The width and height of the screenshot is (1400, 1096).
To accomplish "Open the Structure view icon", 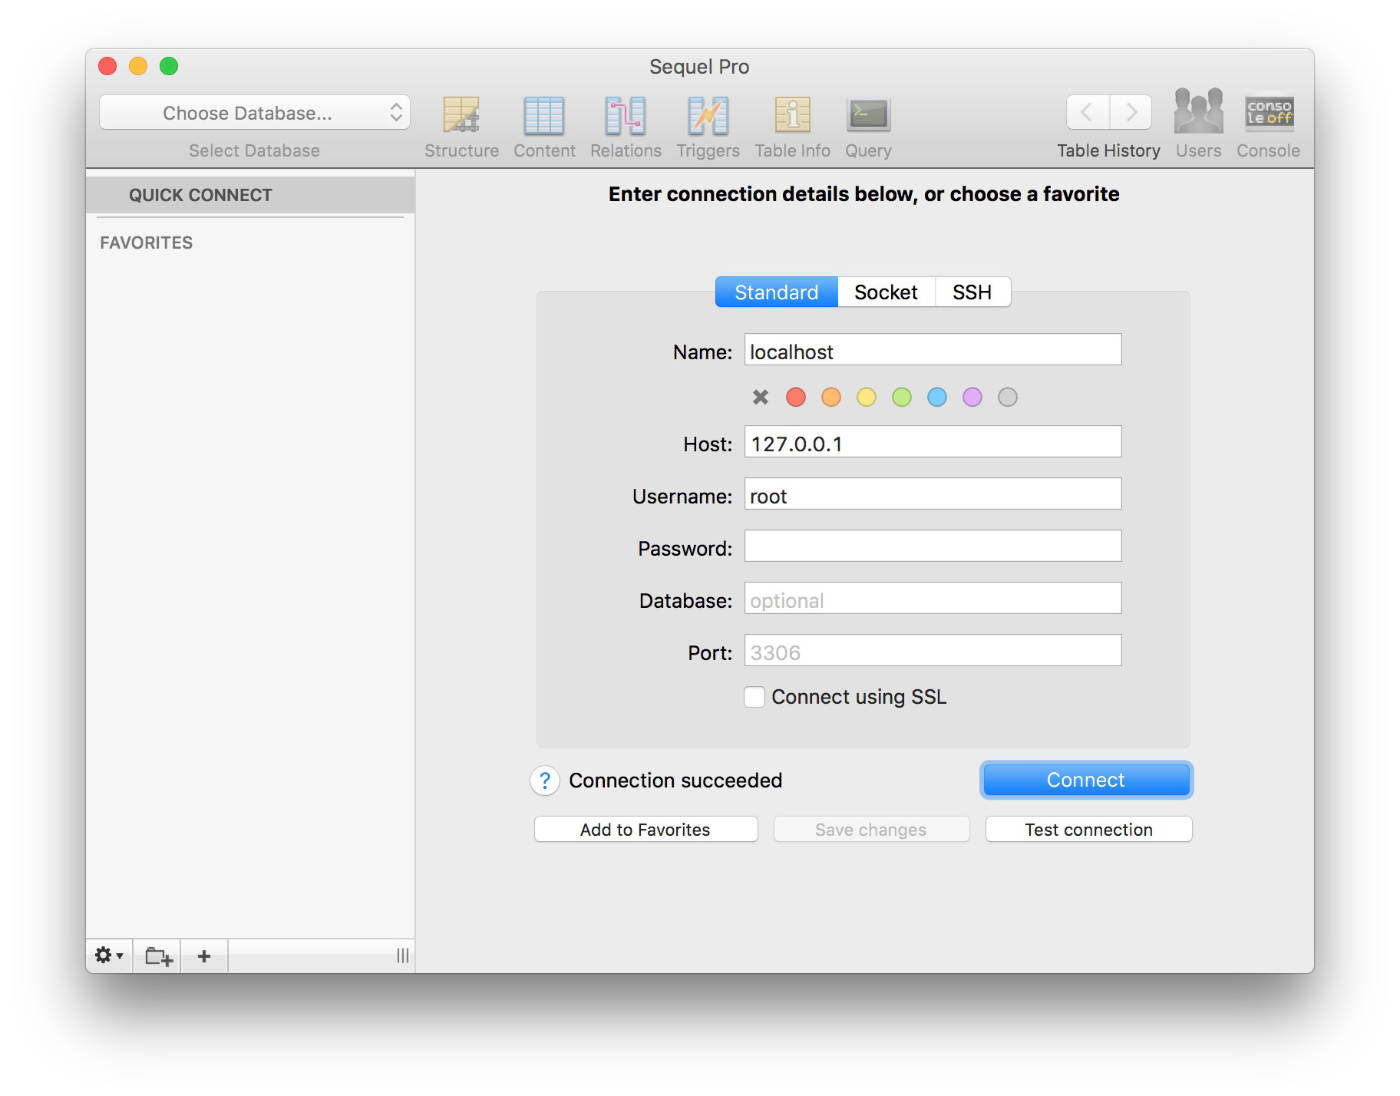I will click(x=461, y=116).
